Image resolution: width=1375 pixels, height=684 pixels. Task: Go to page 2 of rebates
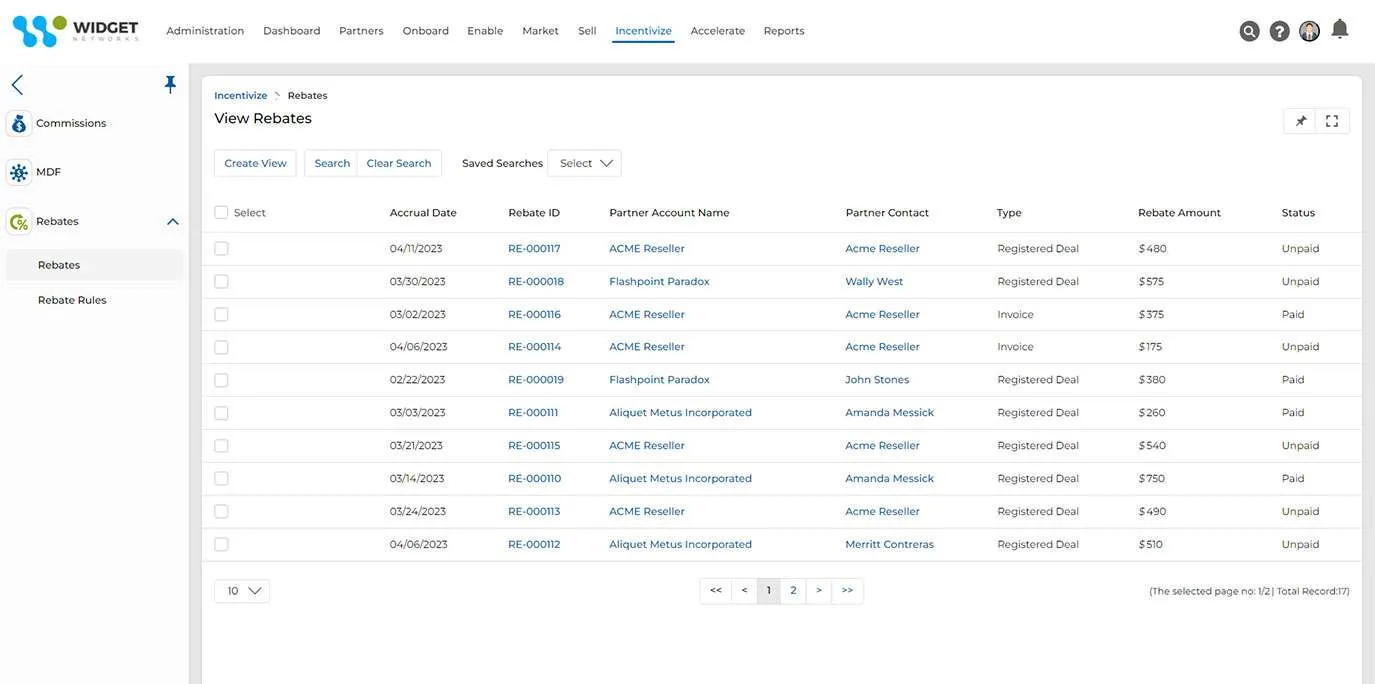point(793,591)
